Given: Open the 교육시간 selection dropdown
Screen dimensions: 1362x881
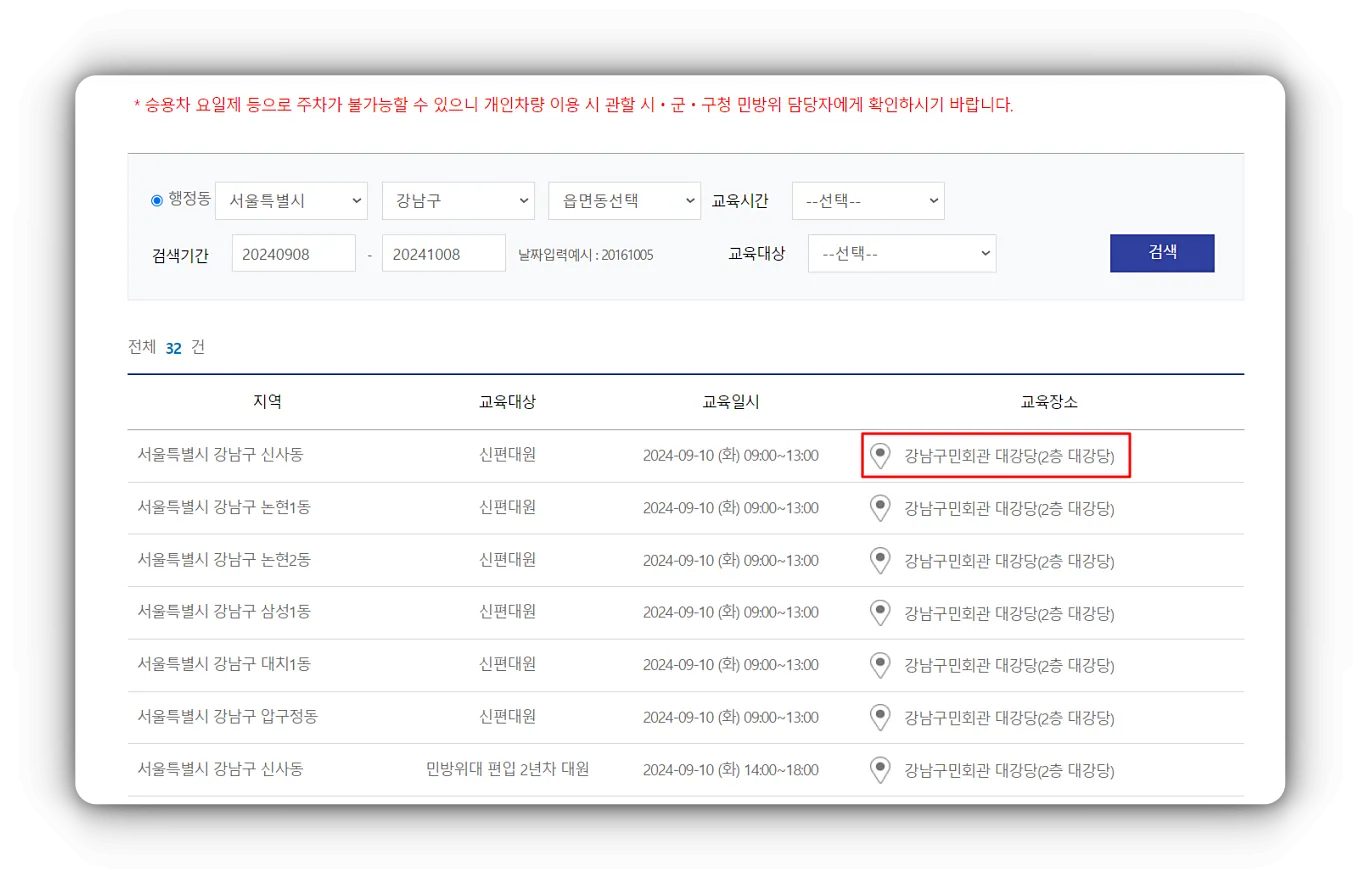Looking at the screenshot, I should tap(867, 200).
